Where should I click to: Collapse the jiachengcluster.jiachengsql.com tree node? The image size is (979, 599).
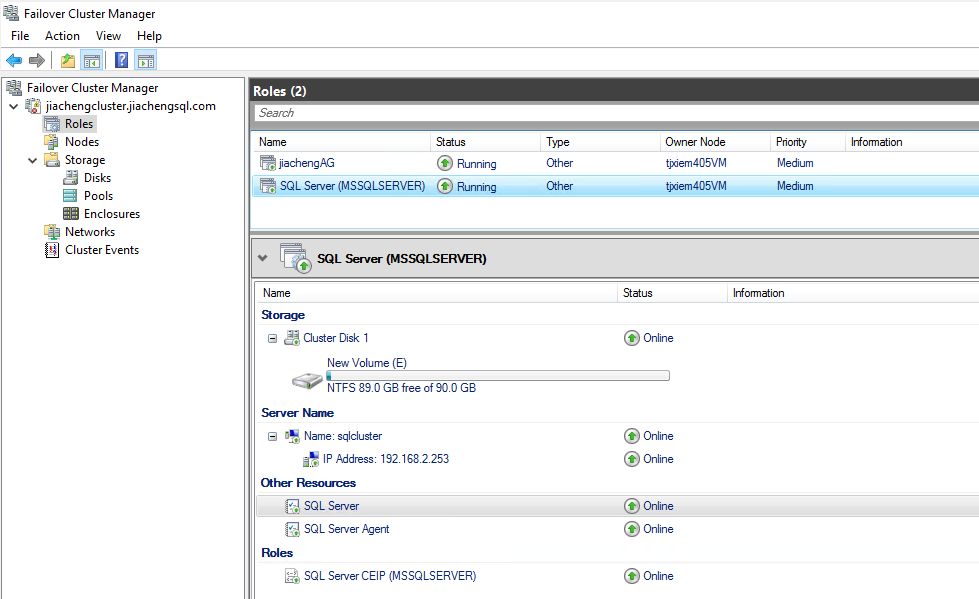pyautogui.click(x=13, y=106)
